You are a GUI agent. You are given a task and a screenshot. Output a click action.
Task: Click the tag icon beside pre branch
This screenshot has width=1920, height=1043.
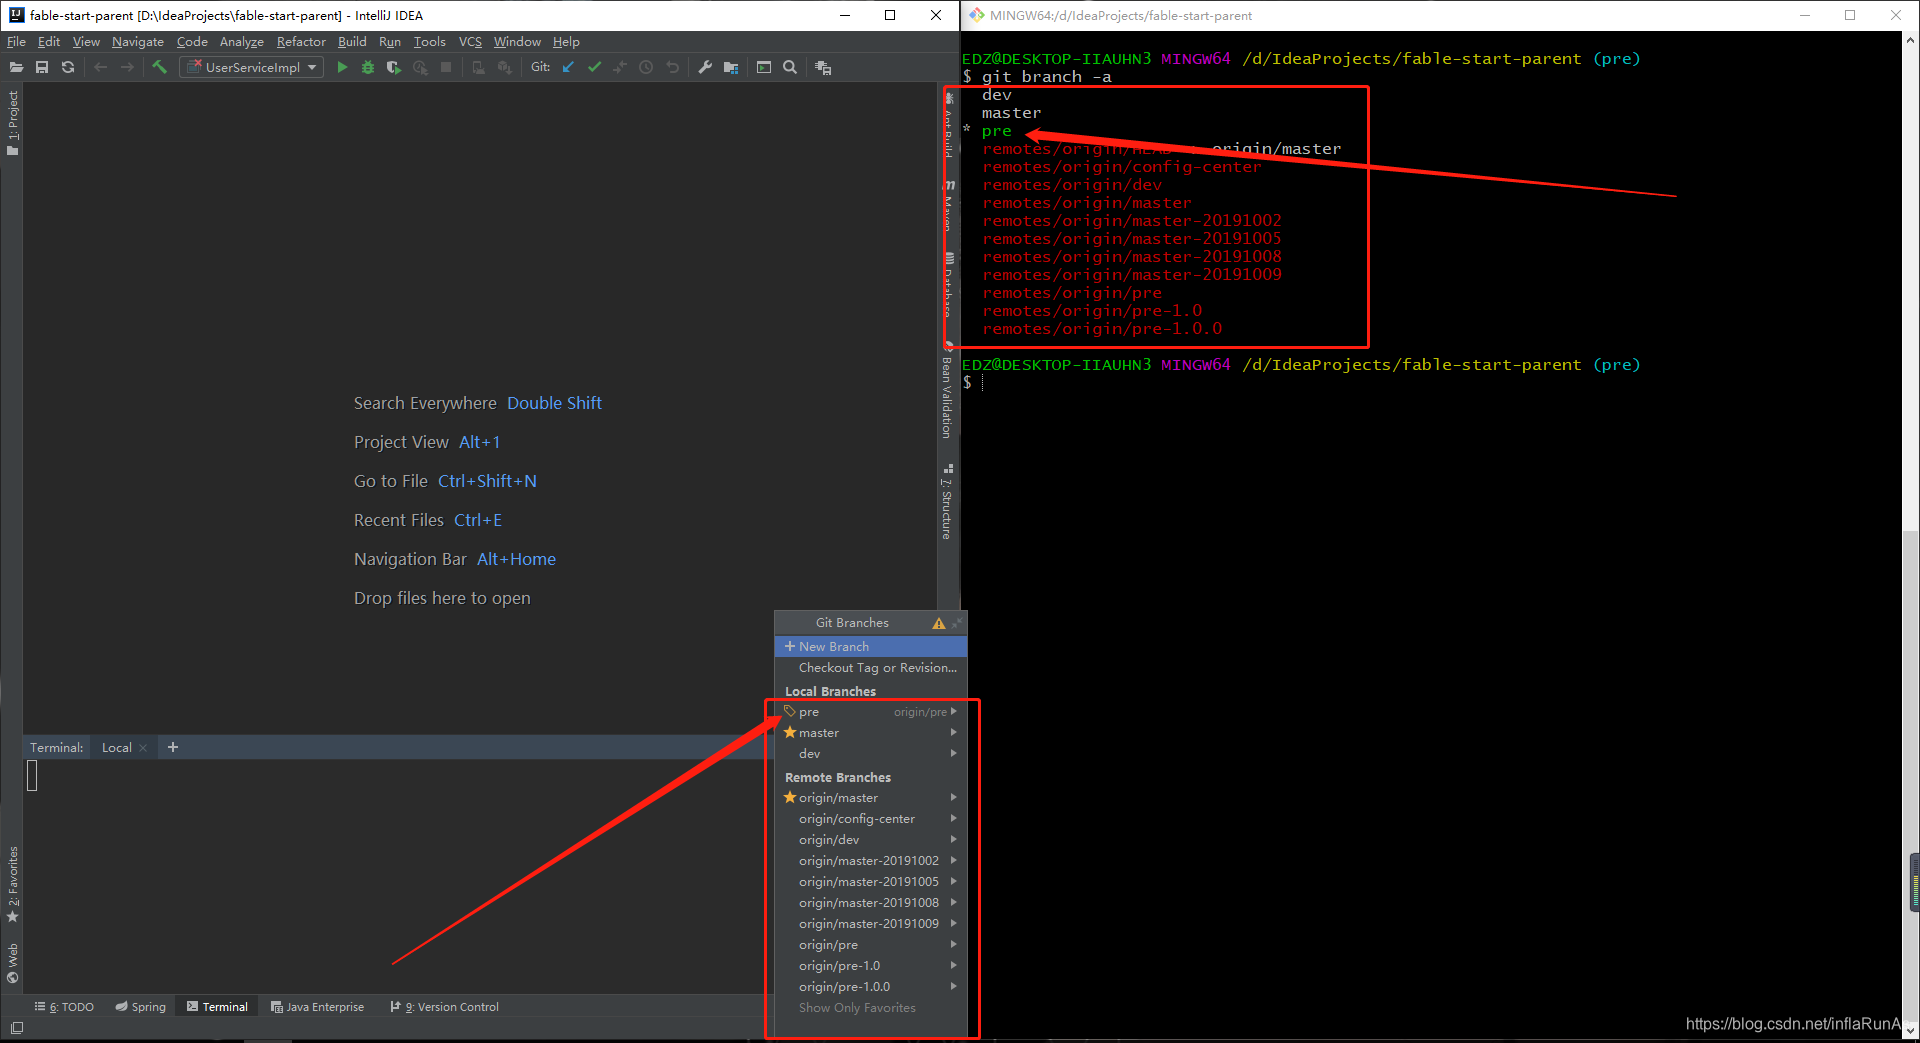(x=790, y=711)
